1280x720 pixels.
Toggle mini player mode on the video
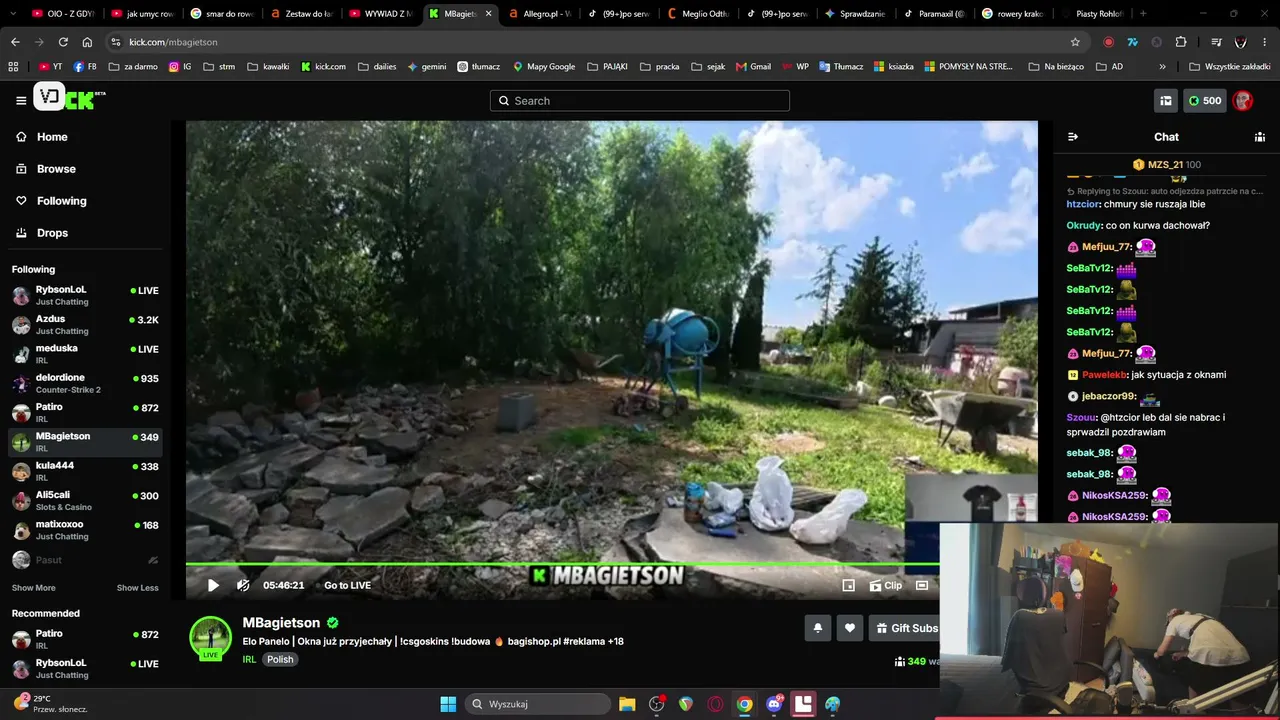coord(849,585)
